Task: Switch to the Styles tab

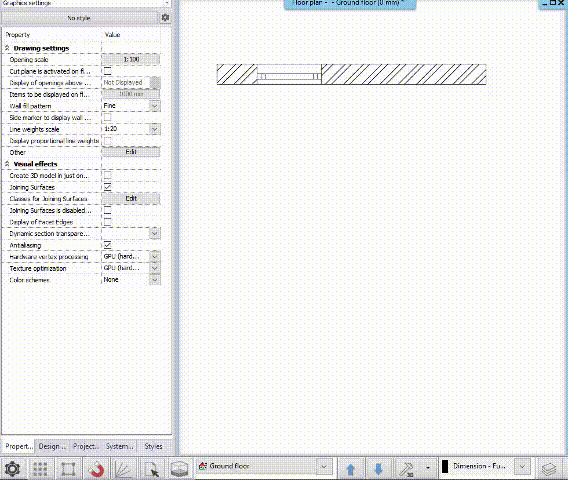Action: tap(153, 446)
